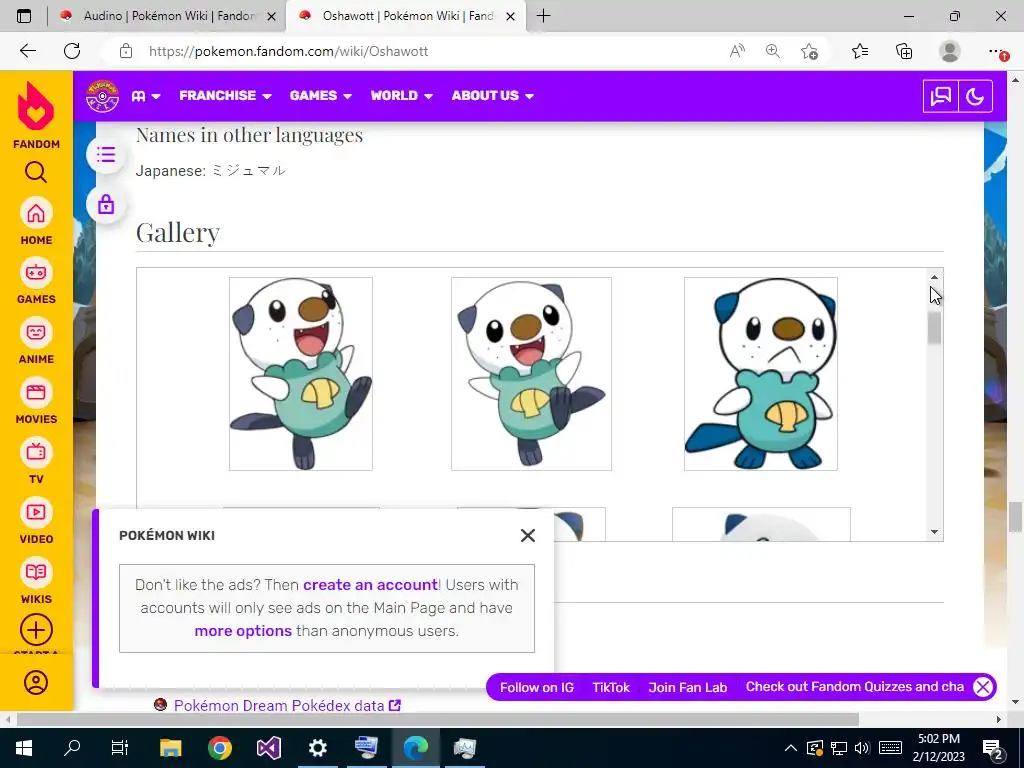The image size is (1024, 768).
Task: Click the page lock icon
Action: (x=106, y=204)
